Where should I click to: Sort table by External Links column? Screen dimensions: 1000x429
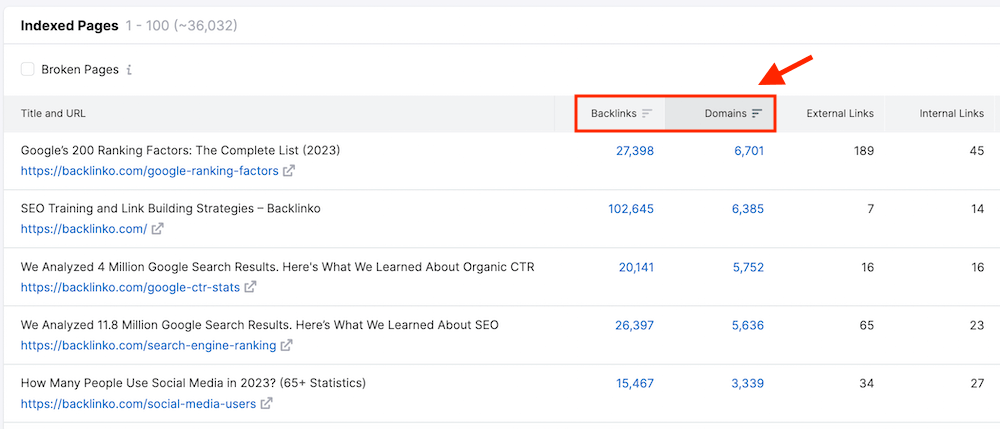pos(840,114)
